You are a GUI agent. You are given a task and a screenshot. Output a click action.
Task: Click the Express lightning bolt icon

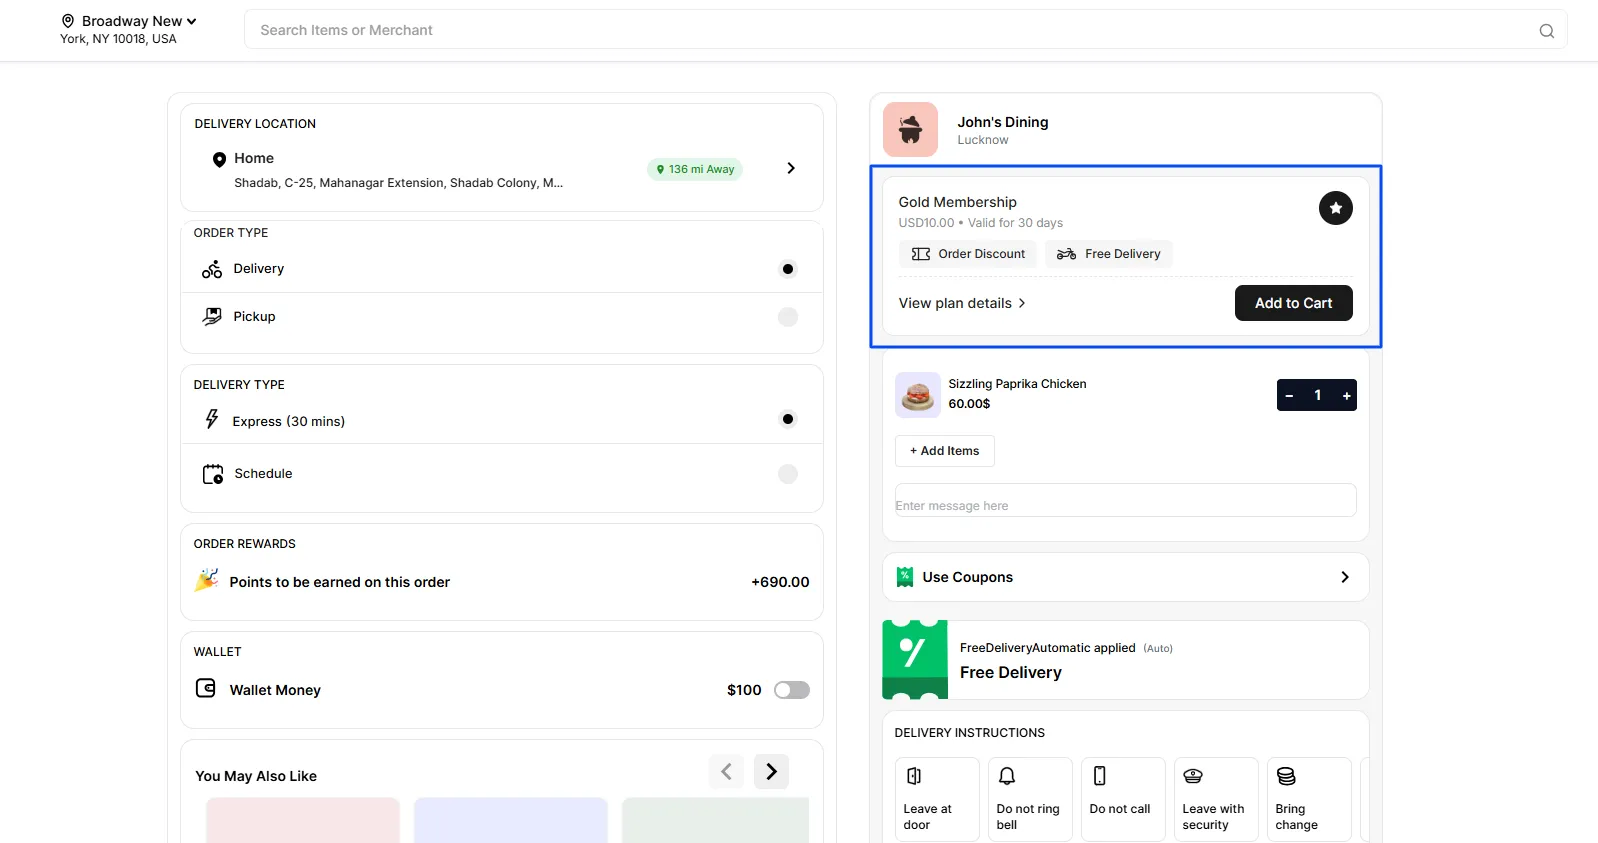point(212,419)
